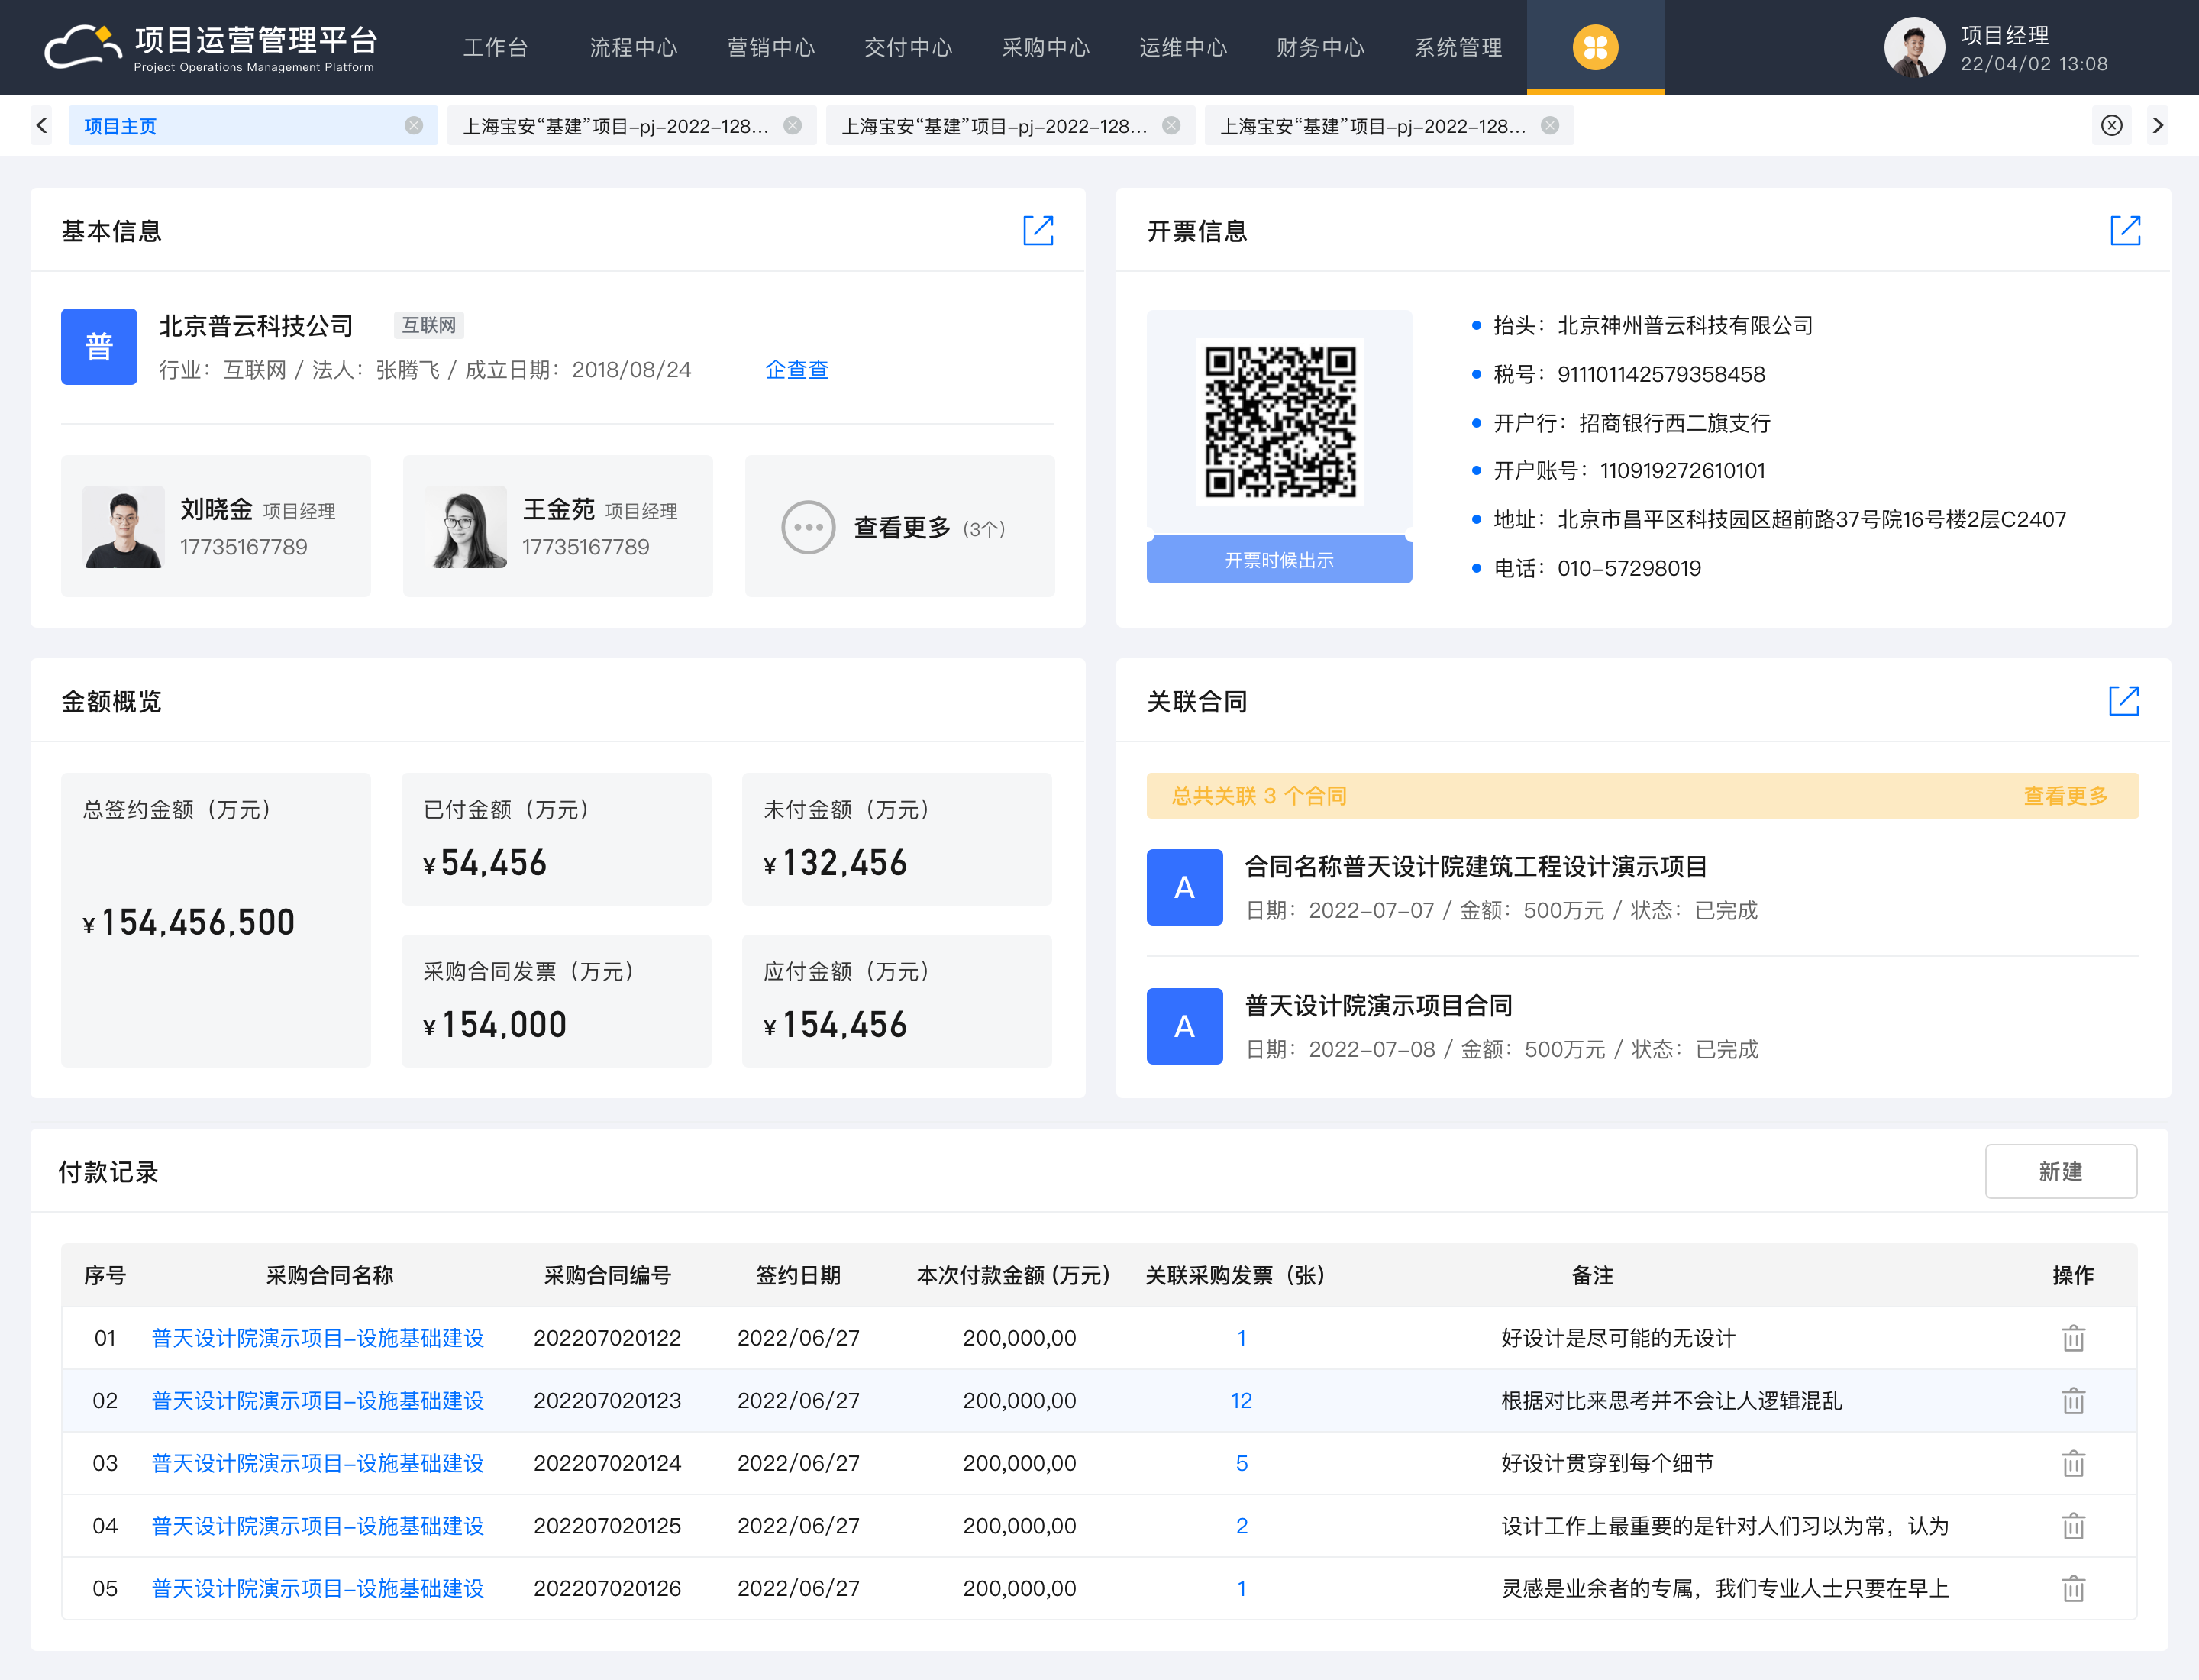Open the orange four-dot app launcher icon

pos(1594,47)
